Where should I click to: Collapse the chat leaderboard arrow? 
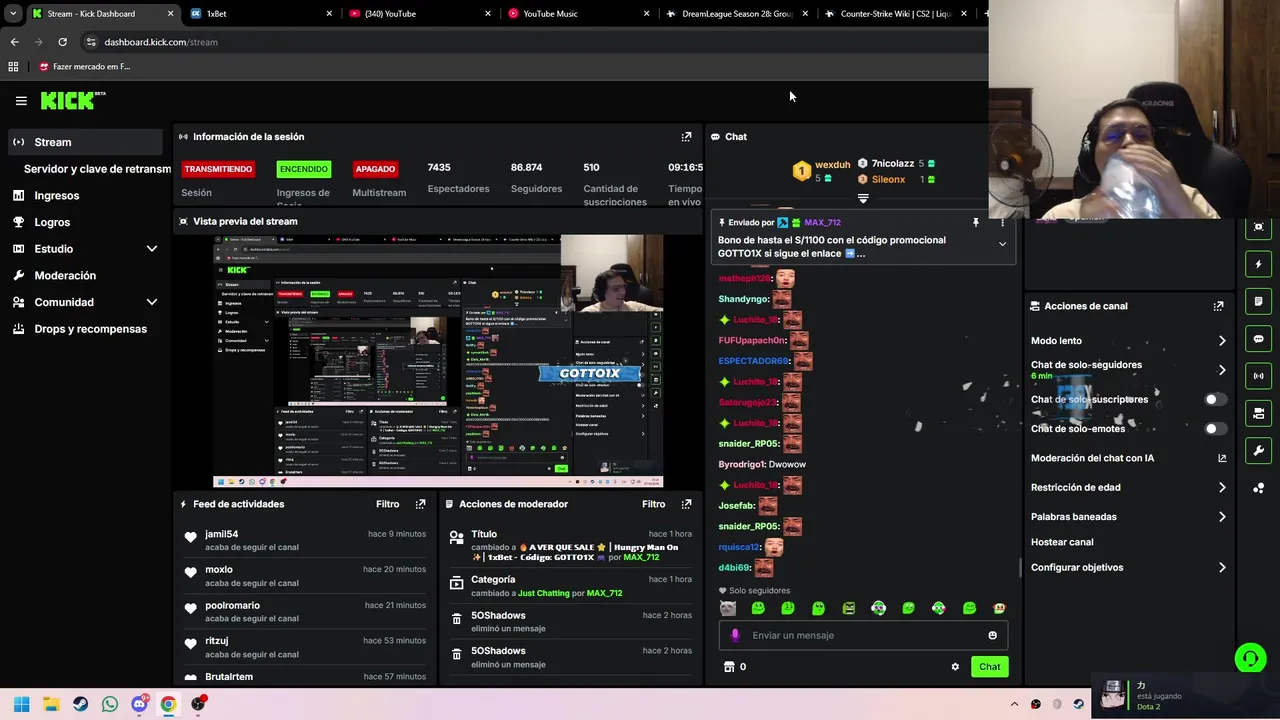(x=863, y=199)
